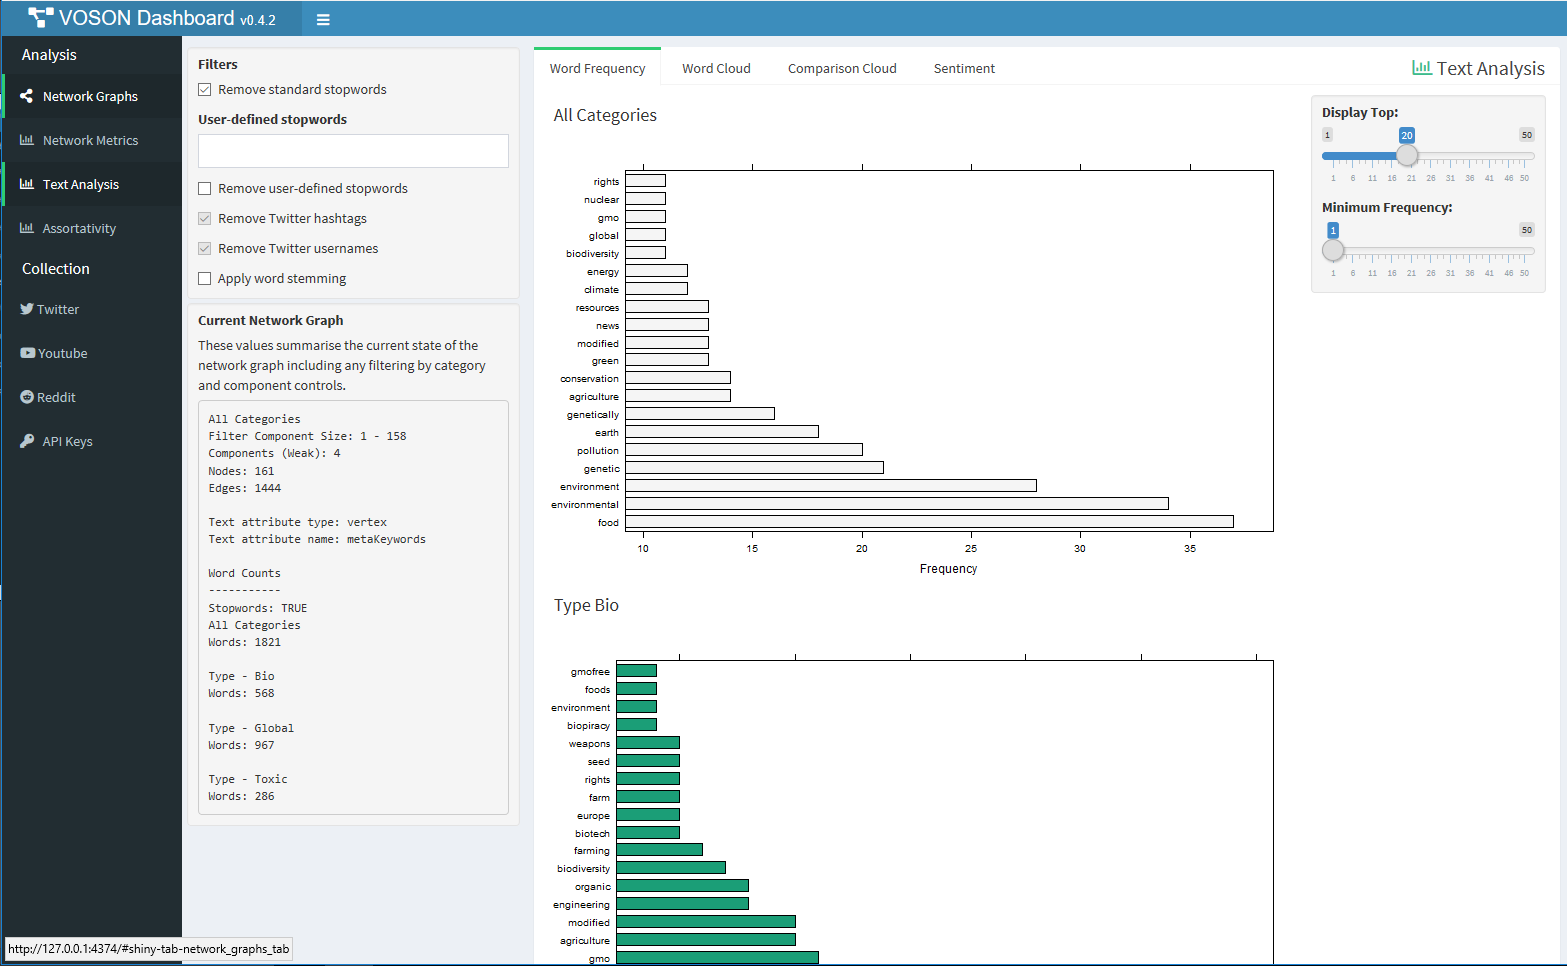Click the user-defined stopwords input field
This screenshot has width=1567, height=966.
click(352, 151)
